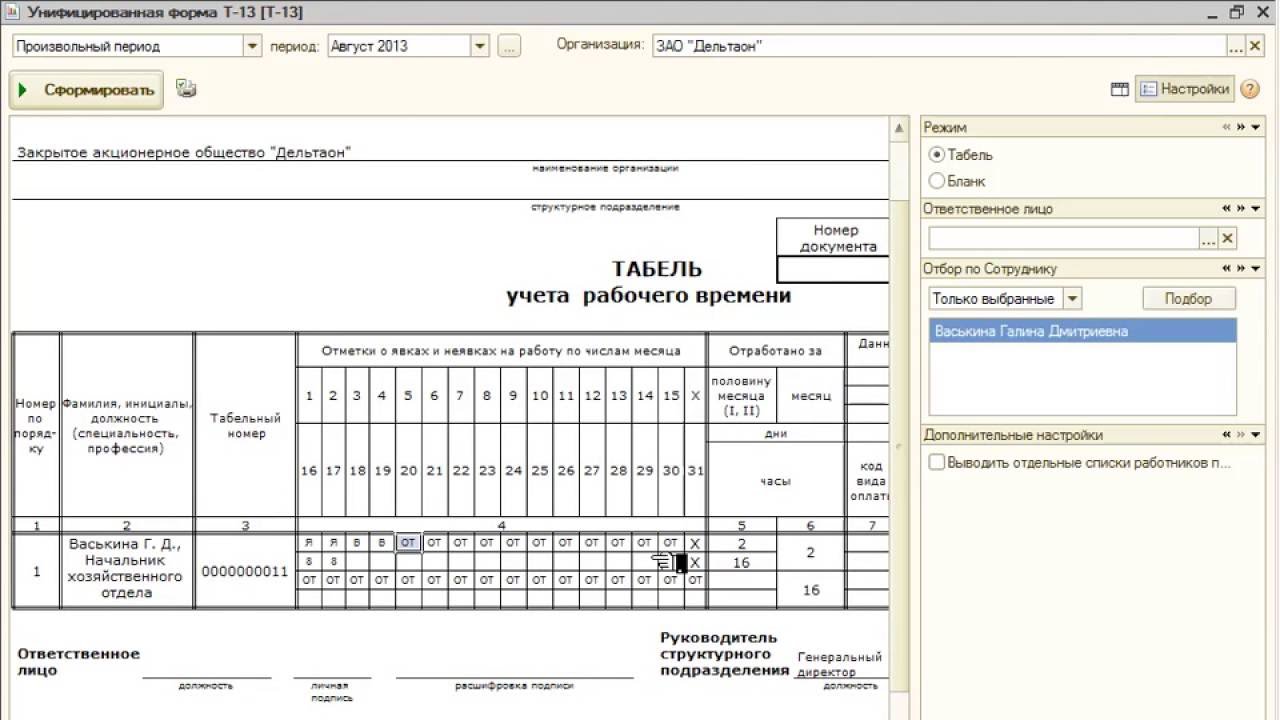
Task: Click the Закрытое акционерное общество "Дельтаон" text
Action: [184, 152]
